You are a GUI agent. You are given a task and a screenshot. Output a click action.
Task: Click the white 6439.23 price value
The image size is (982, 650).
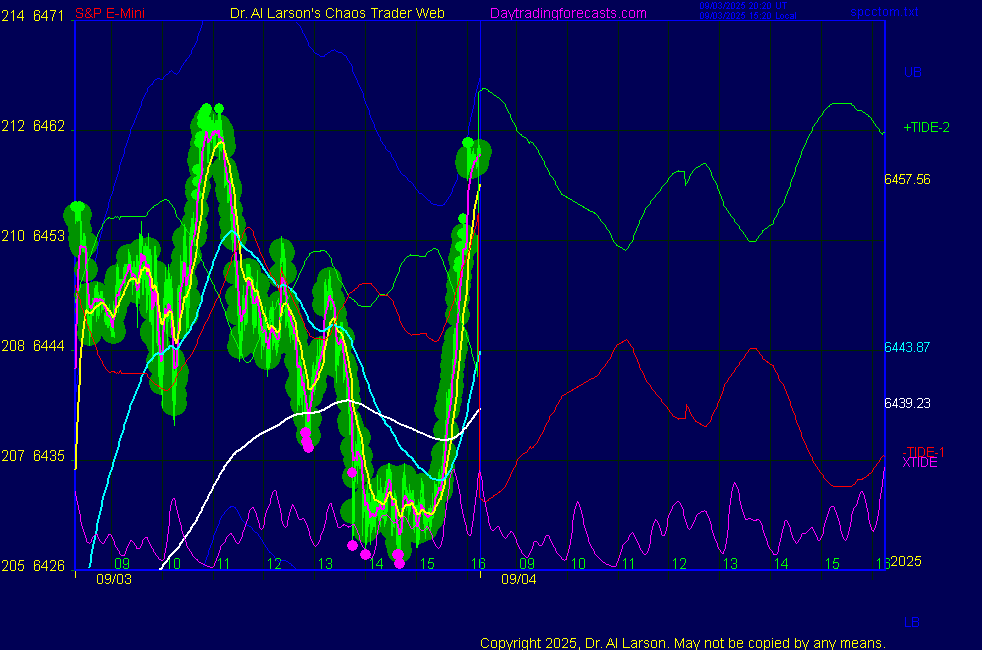[x=907, y=403]
